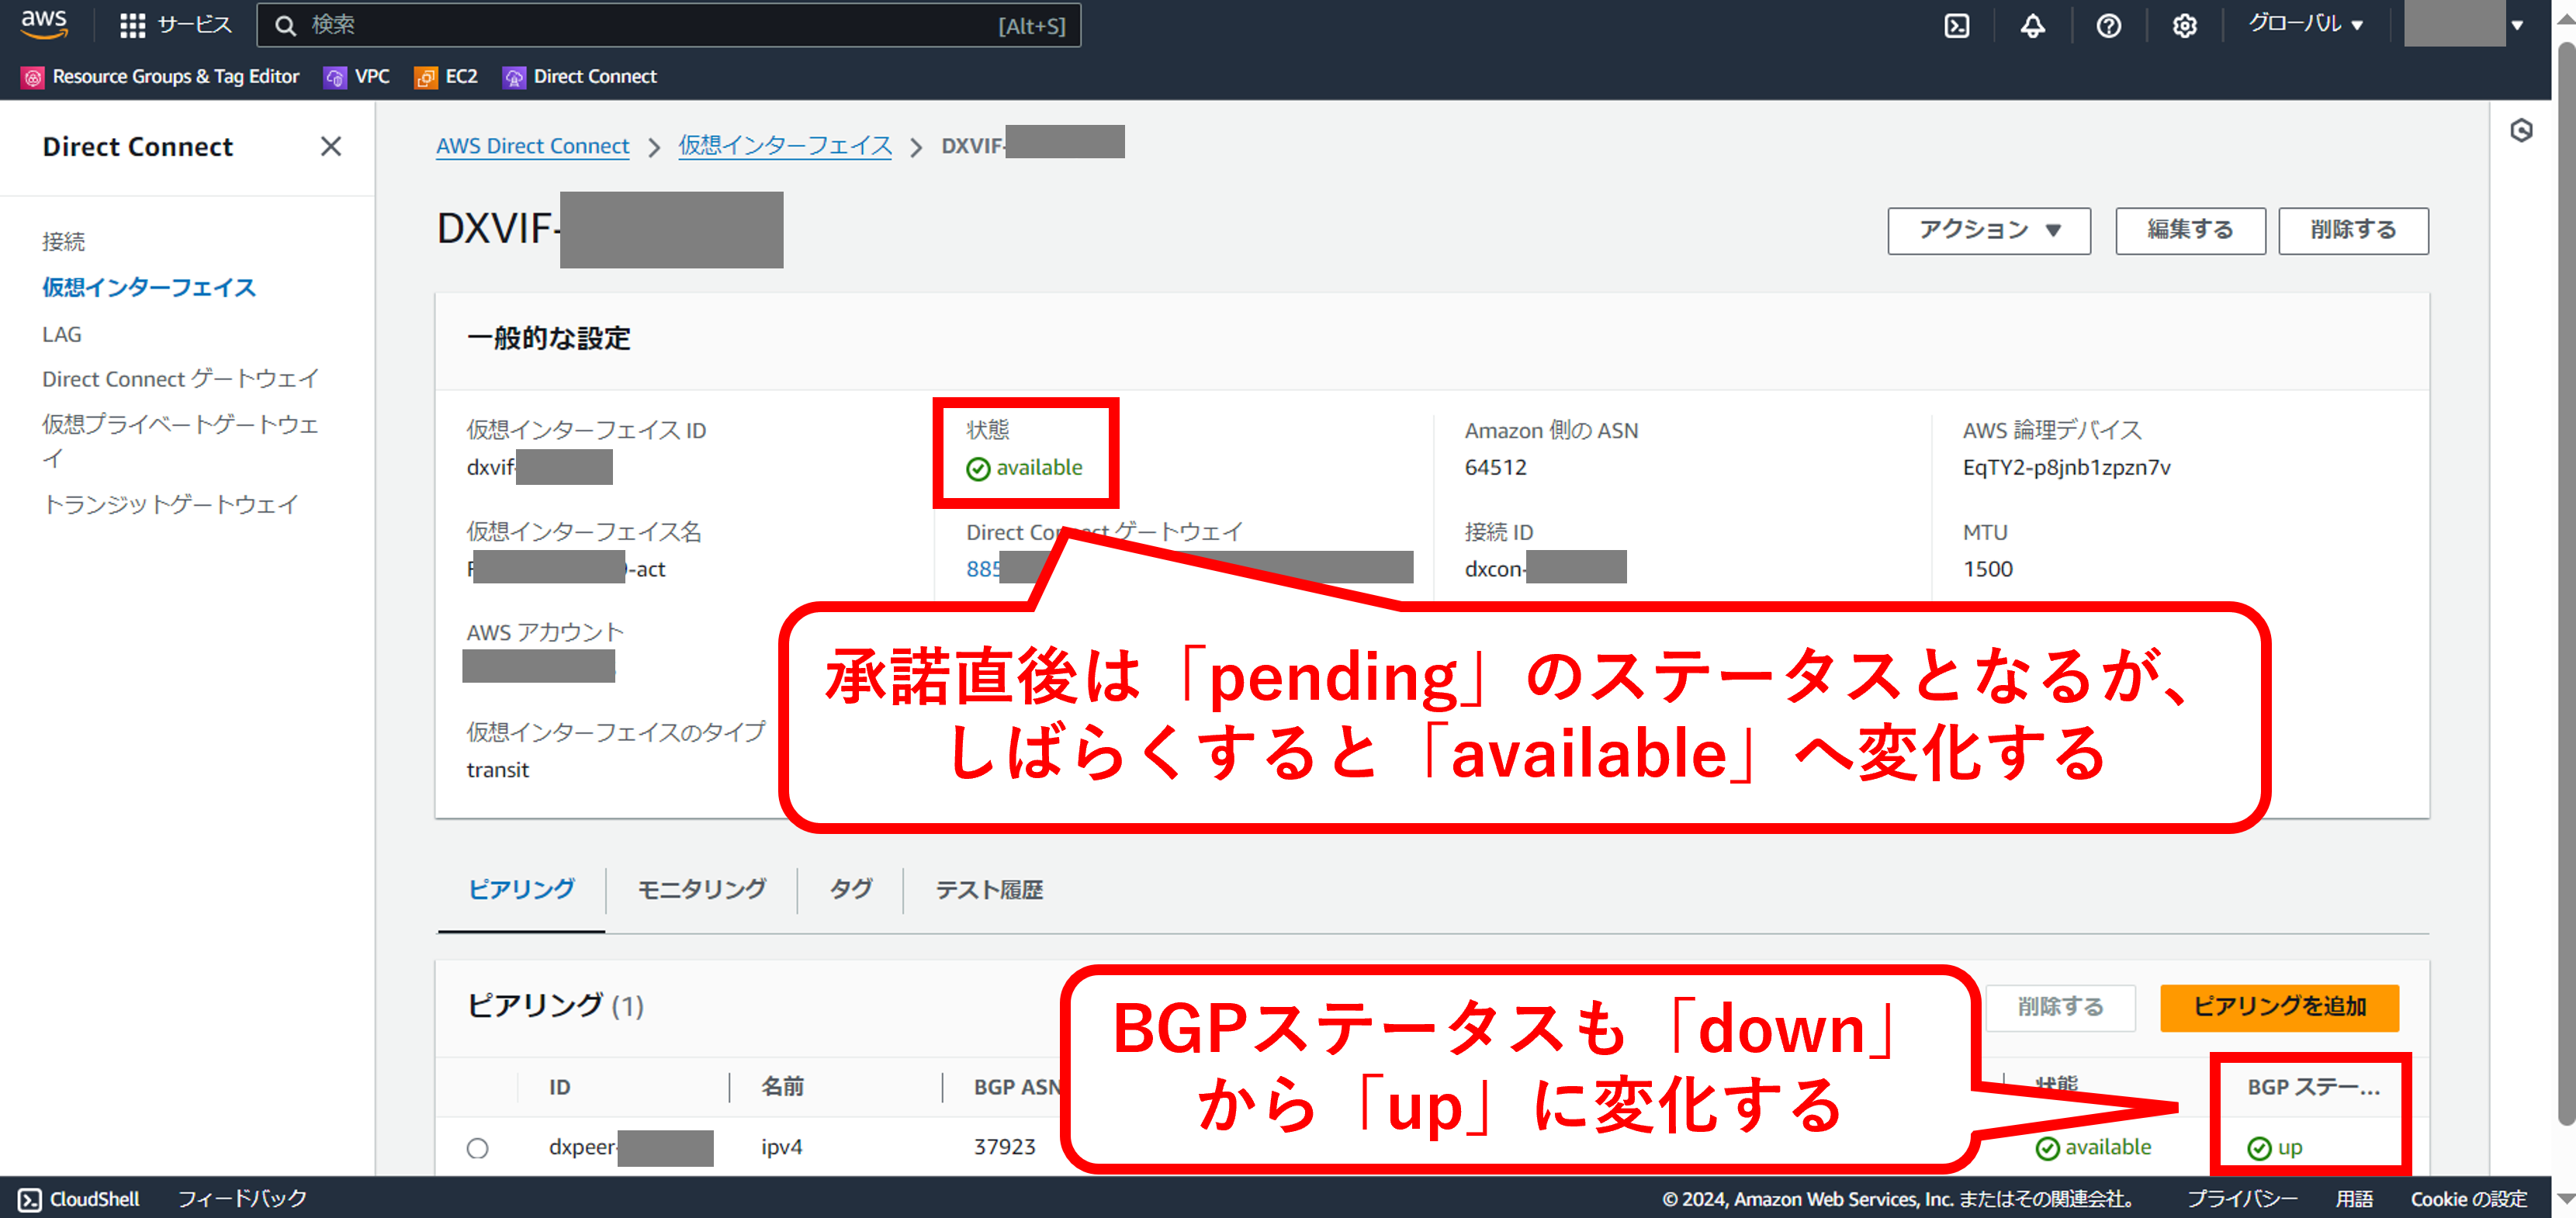
Task: Open the AWS home logo
Action: pyautogui.click(x=44, y=24)
